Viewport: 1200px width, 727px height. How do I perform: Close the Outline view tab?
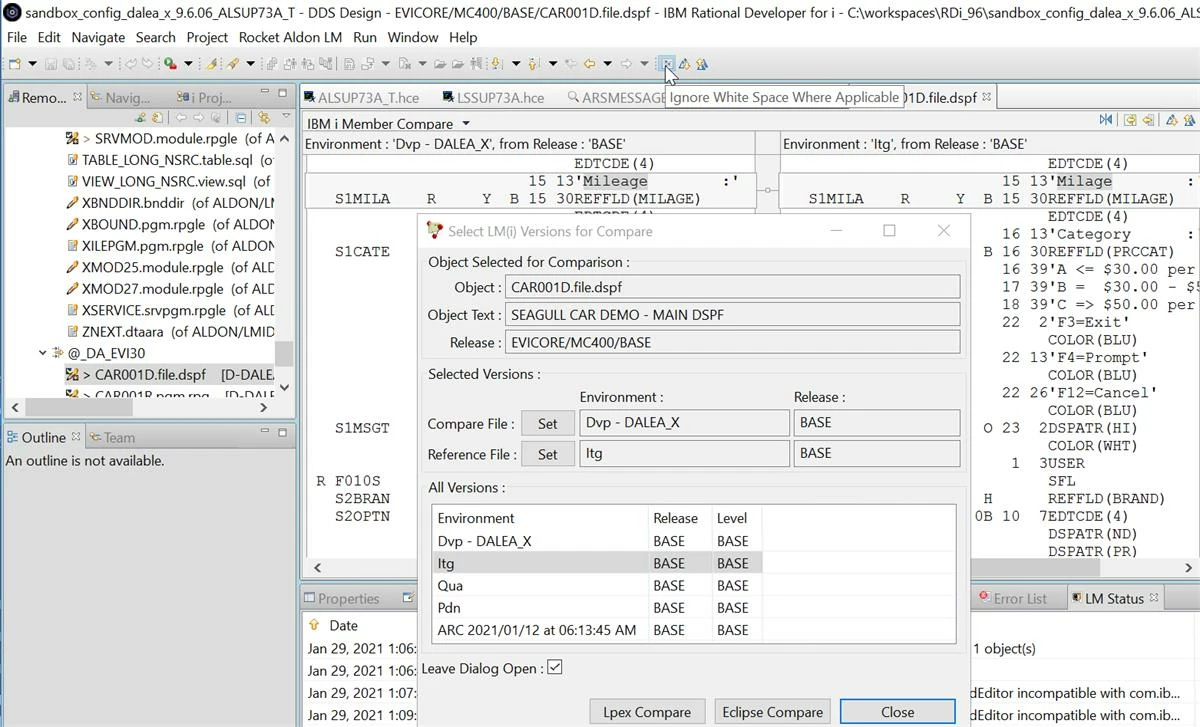tap(76, 437)
